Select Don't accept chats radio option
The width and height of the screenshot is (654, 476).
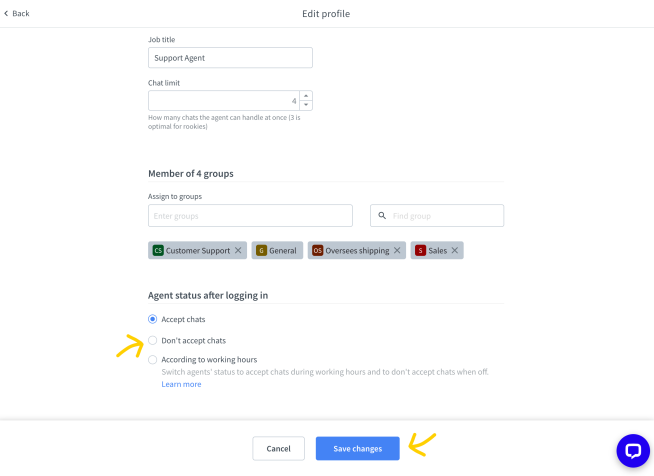153,340
